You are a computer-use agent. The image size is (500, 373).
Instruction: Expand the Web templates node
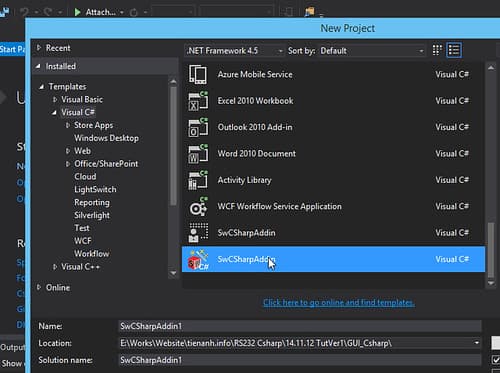[68, 151]
